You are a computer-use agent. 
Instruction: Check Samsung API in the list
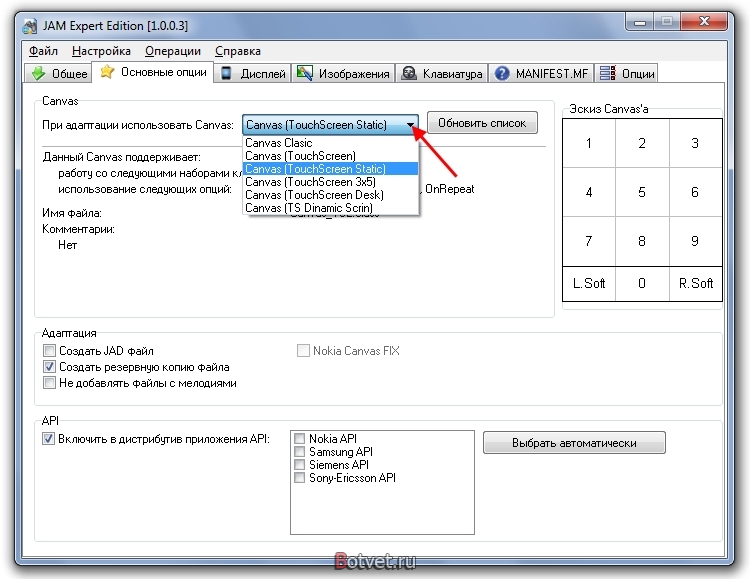(x=299, y=451)
